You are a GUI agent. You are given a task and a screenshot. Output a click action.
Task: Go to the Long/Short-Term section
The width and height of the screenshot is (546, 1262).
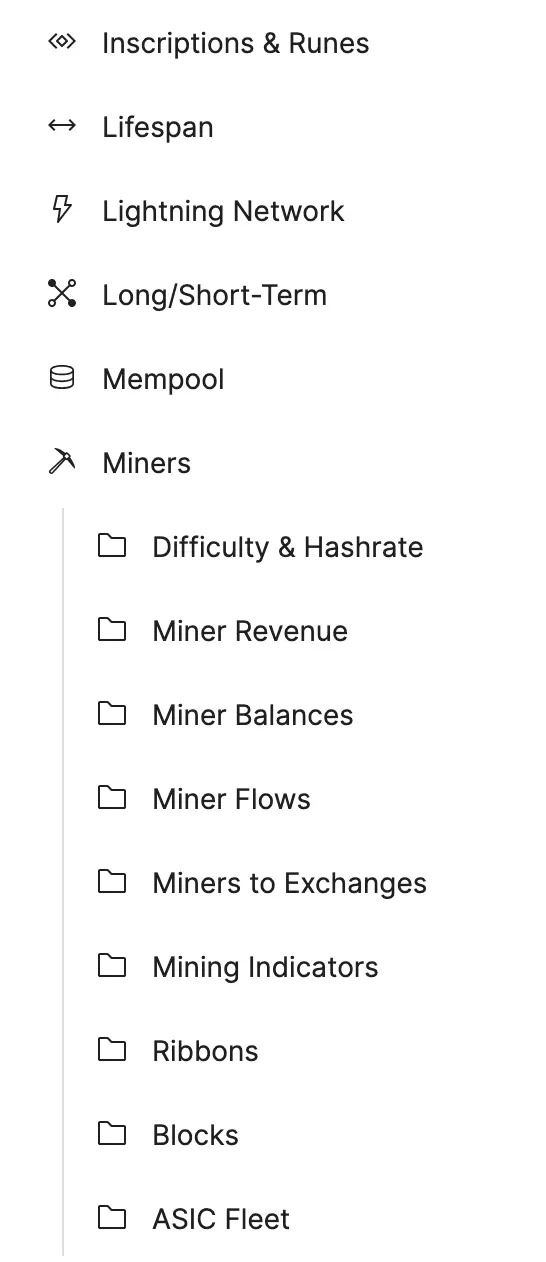tap(214, 295)
